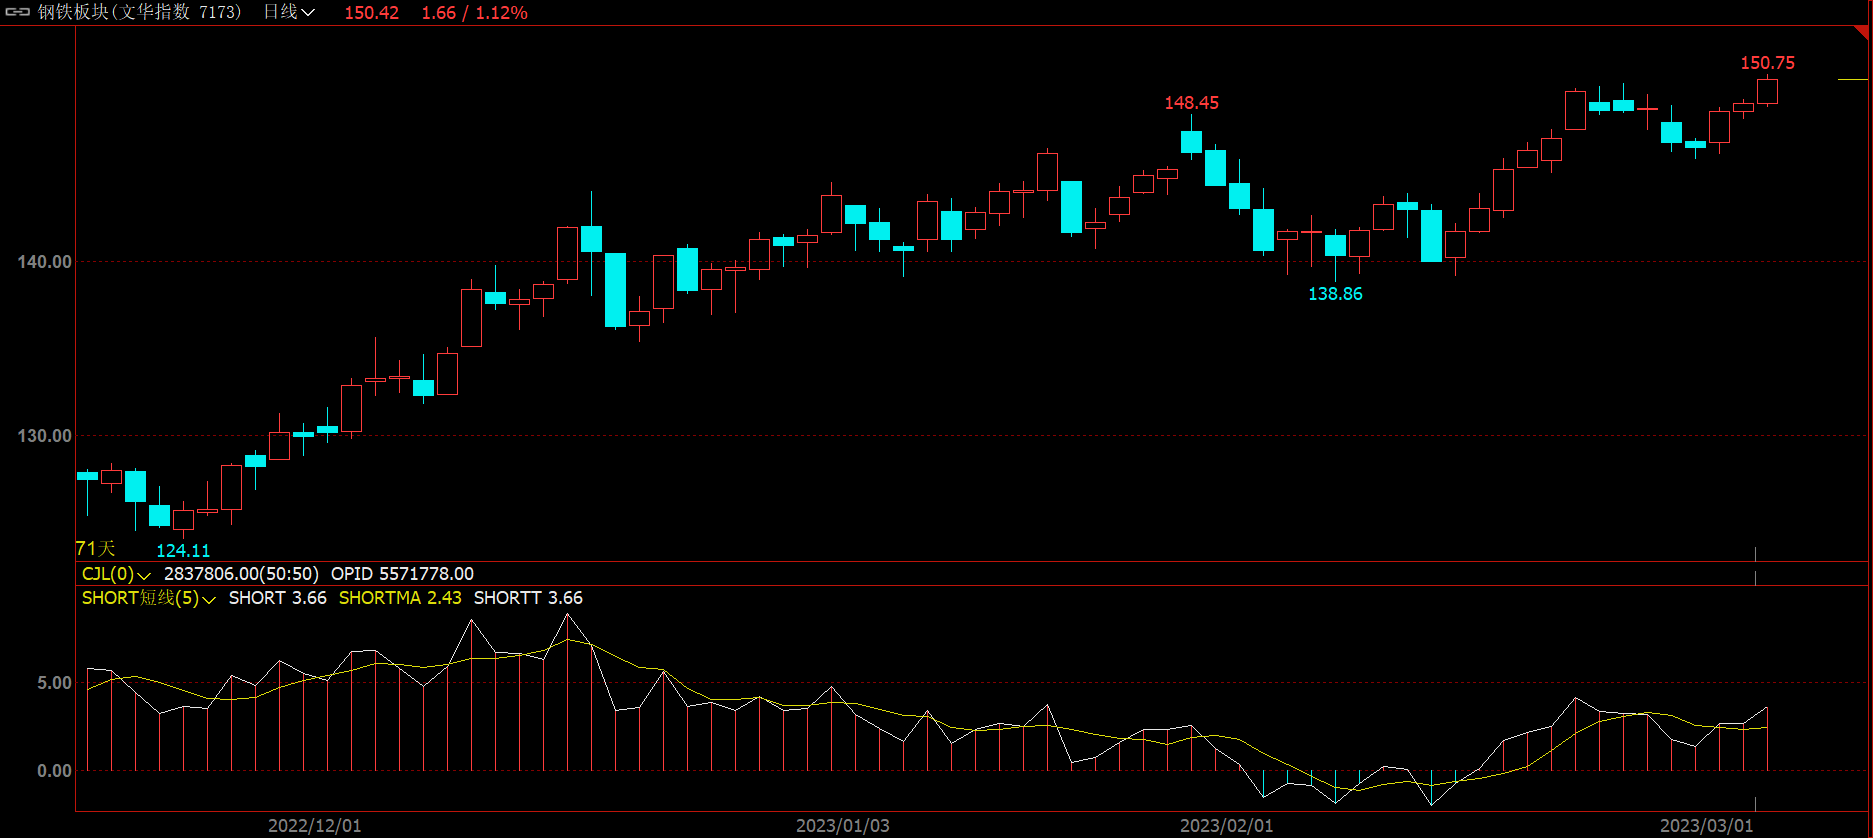Click the cyan candlestick below 148.45

tap(1191, 141)
